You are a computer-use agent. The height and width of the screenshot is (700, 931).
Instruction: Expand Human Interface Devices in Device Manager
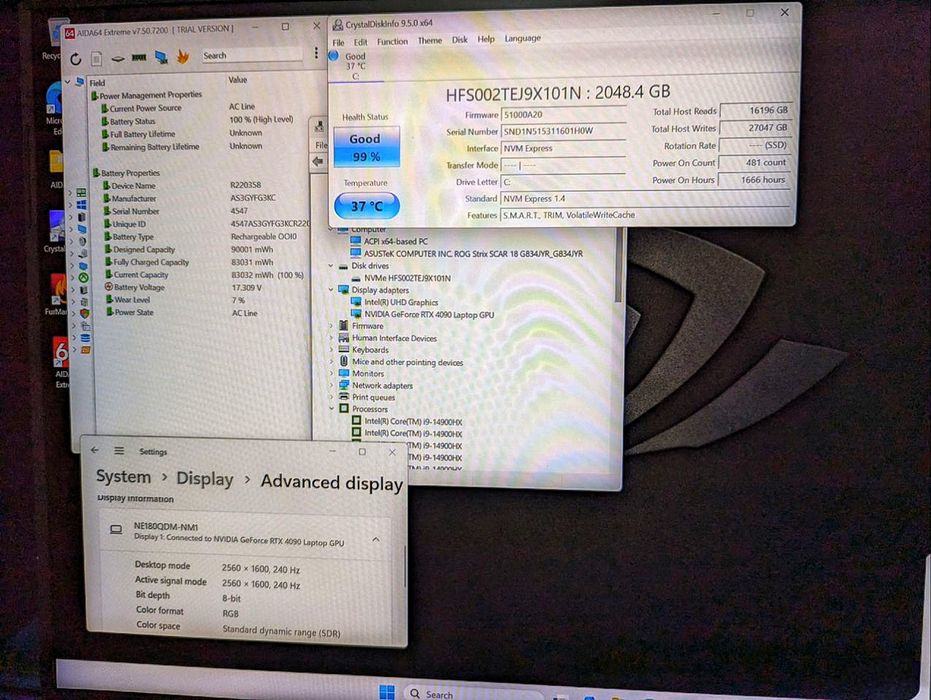(331, 338)
